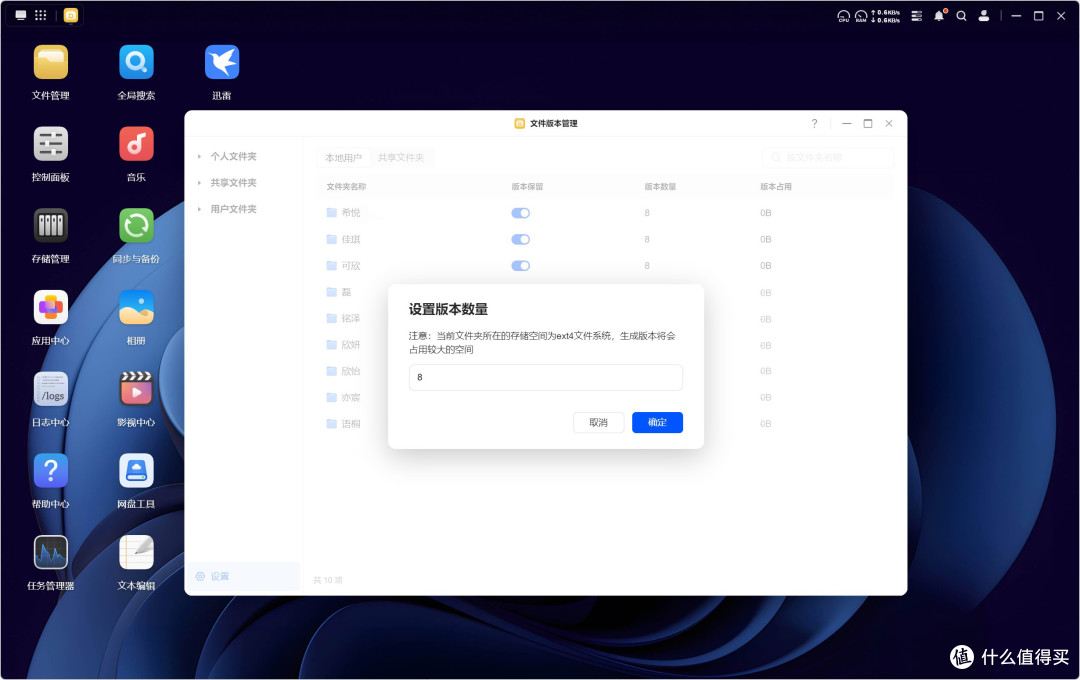
Task: Open the 文本编辑 desktop icon
Action: 136,553
